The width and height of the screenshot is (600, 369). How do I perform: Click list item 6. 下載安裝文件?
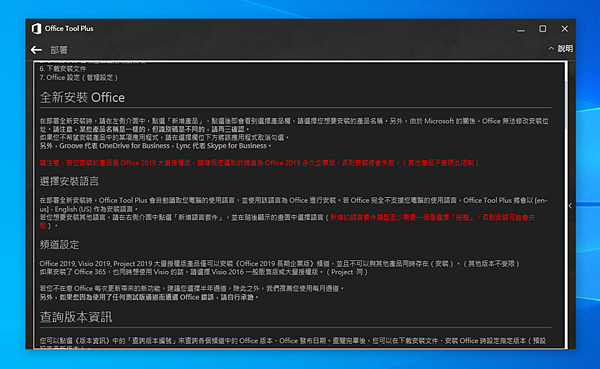click(x=63, y=69)
